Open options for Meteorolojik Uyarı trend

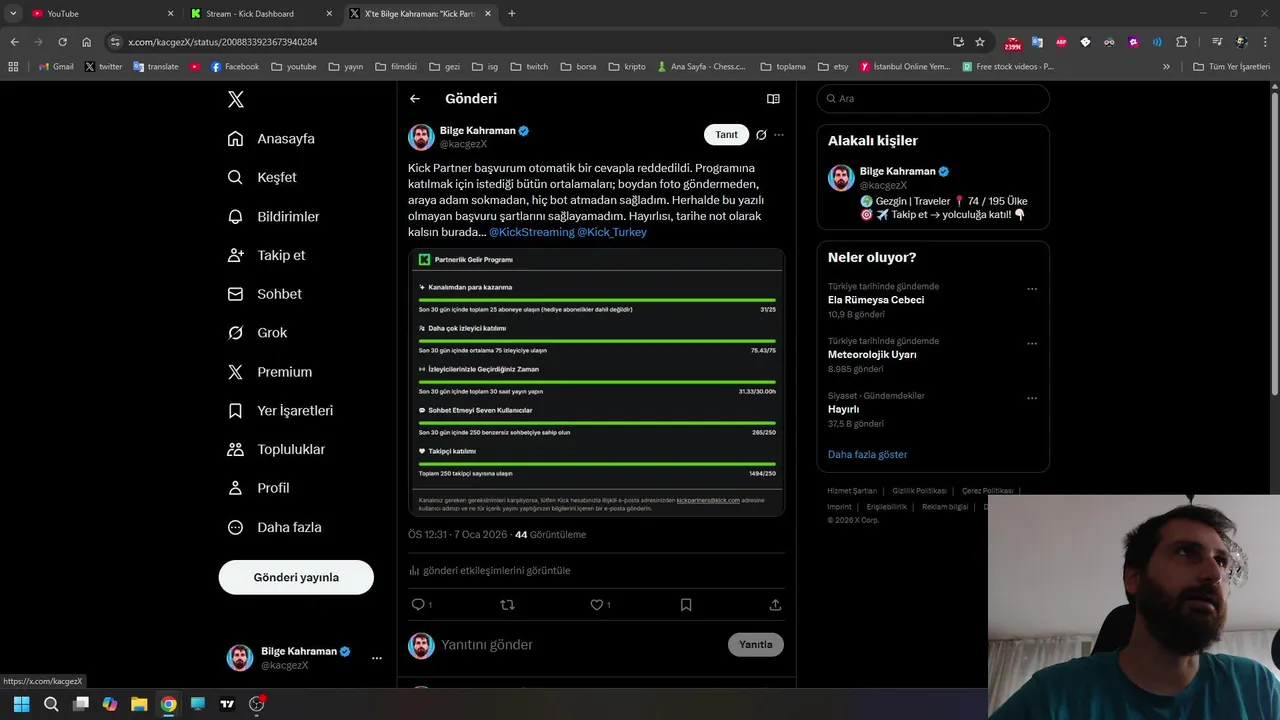[1032, 344]
